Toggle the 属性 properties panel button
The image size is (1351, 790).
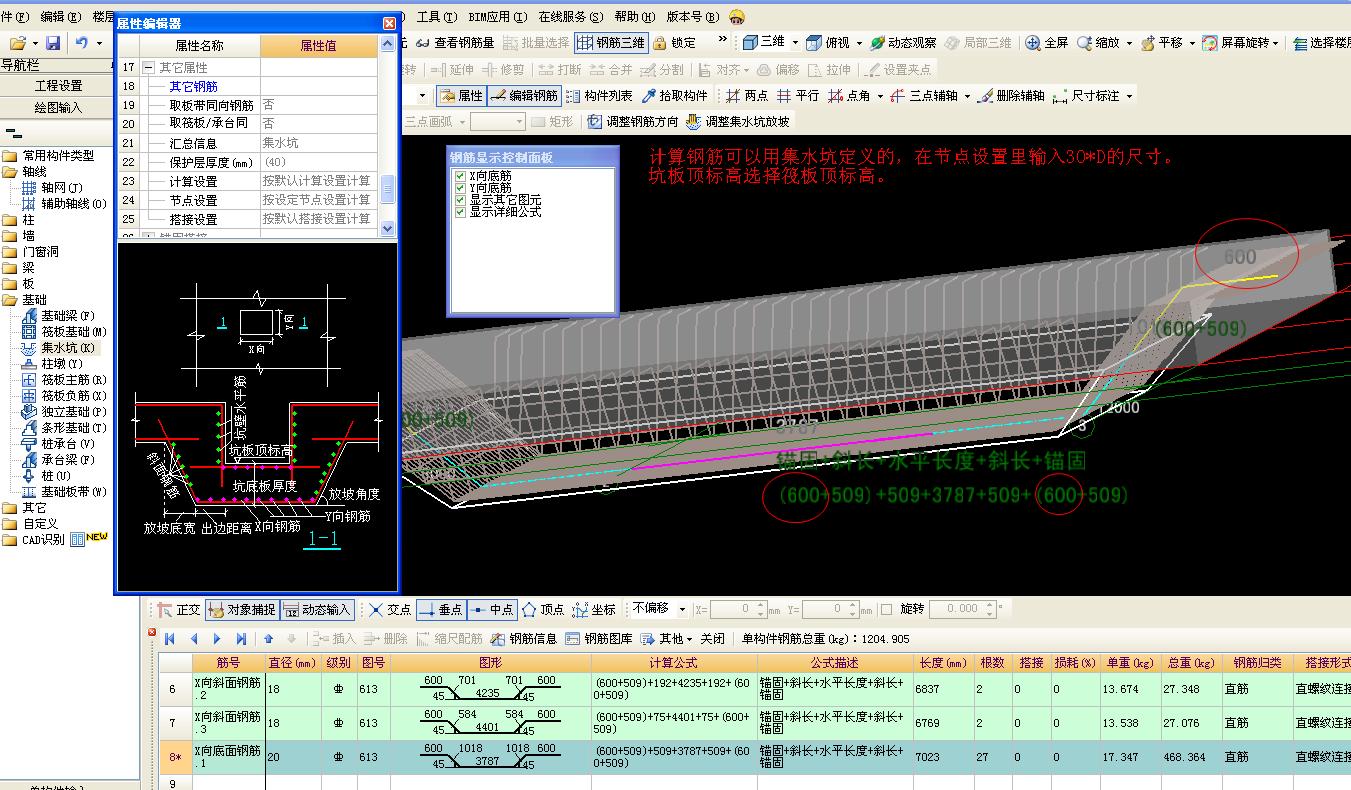click(462, 96)
